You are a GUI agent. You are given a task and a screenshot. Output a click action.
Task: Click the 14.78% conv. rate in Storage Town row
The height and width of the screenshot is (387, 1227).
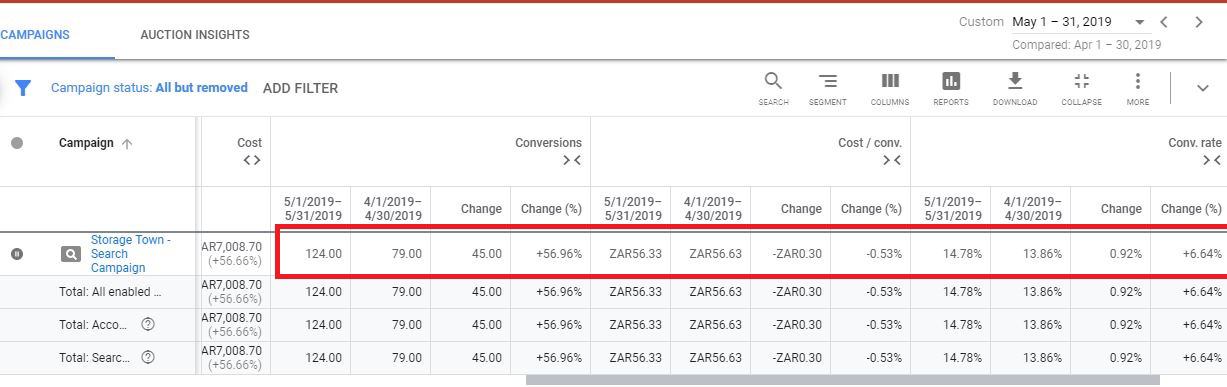point(961,254)
